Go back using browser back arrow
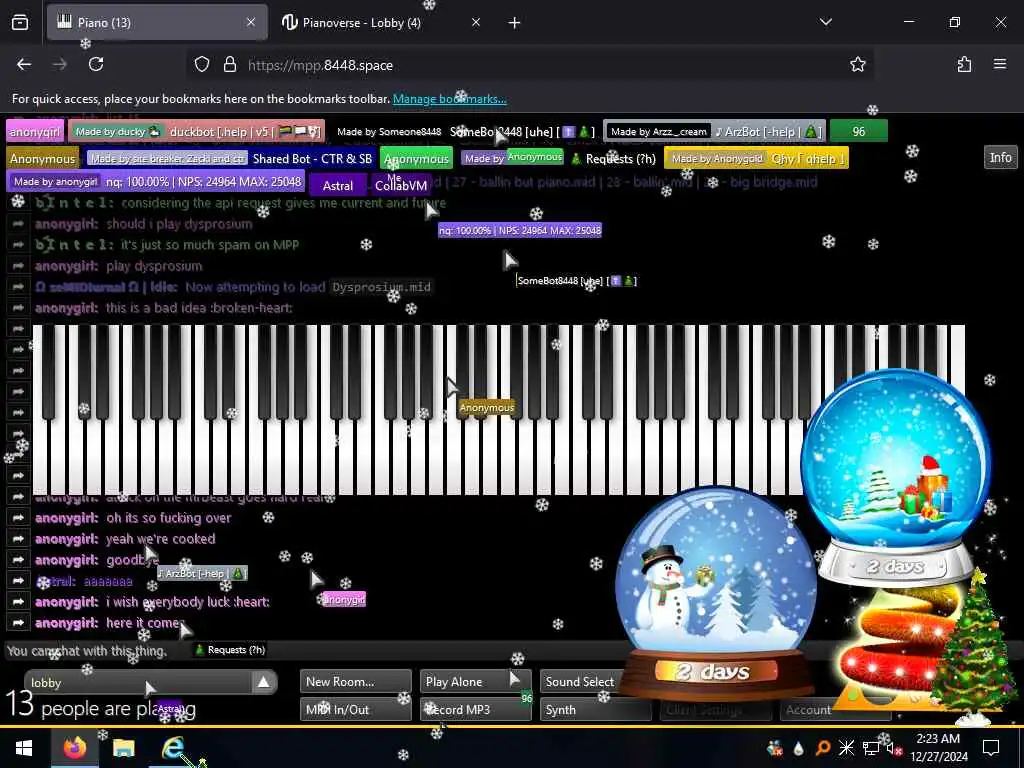This screenshot has height=768, width=1024. coord(24,65)
